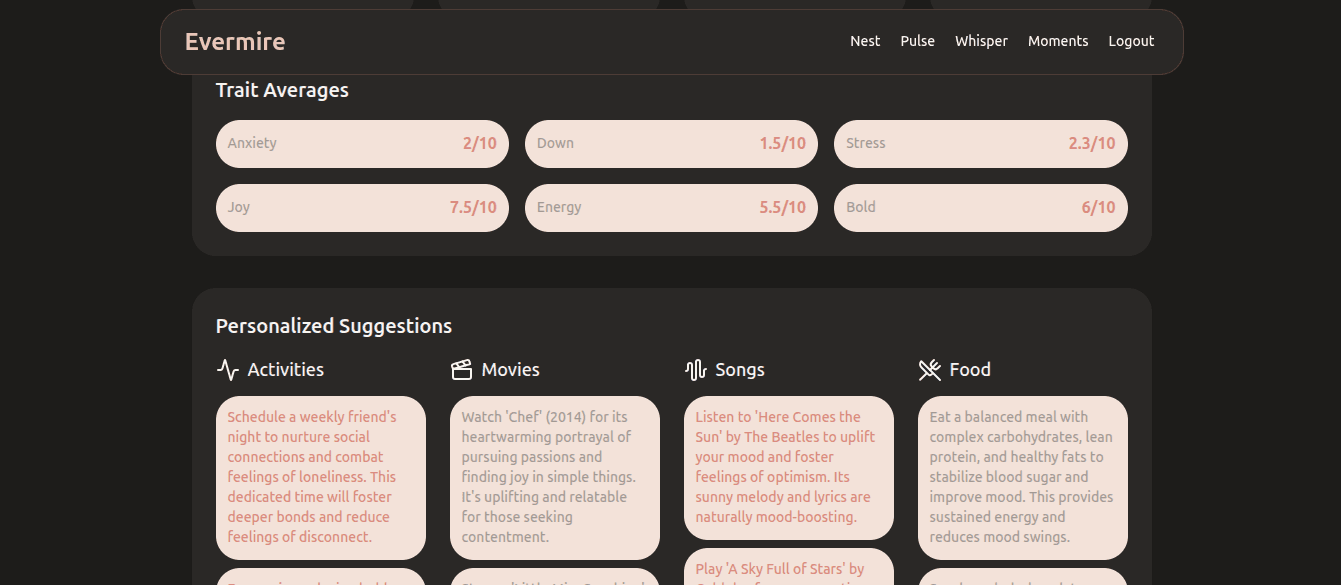Switch to the Moments tab
The width and height of the screenshot is (1341, 585).
1058,41
